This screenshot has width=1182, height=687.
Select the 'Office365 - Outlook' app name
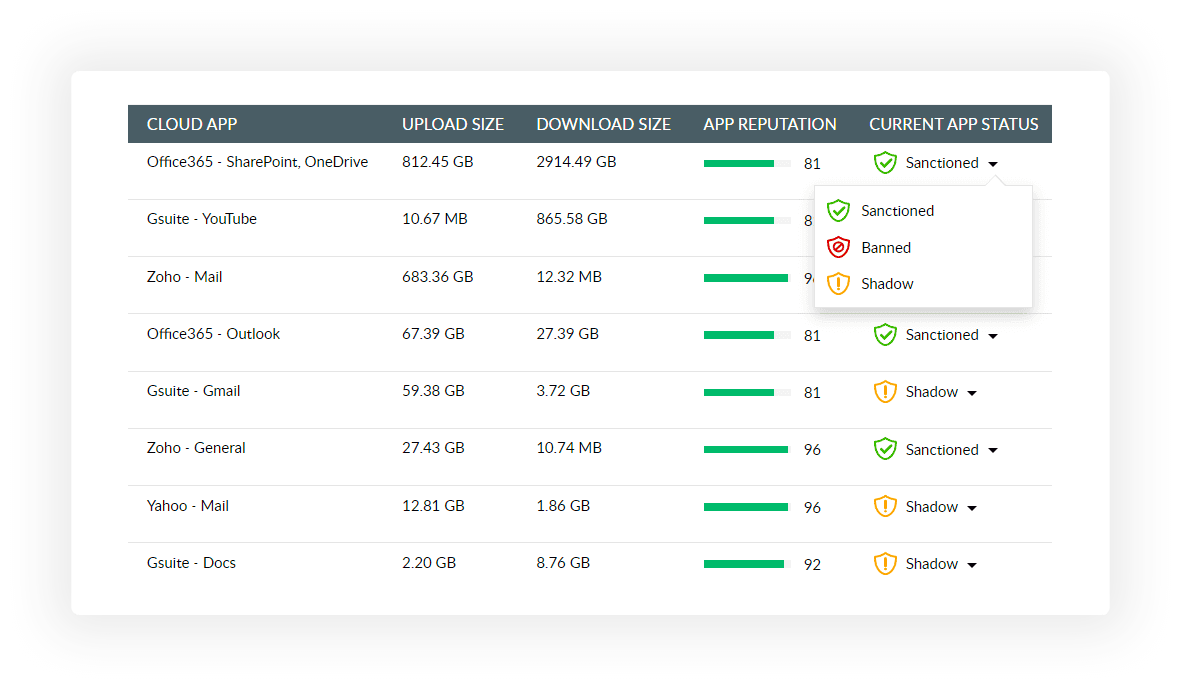tap(213, 334)
